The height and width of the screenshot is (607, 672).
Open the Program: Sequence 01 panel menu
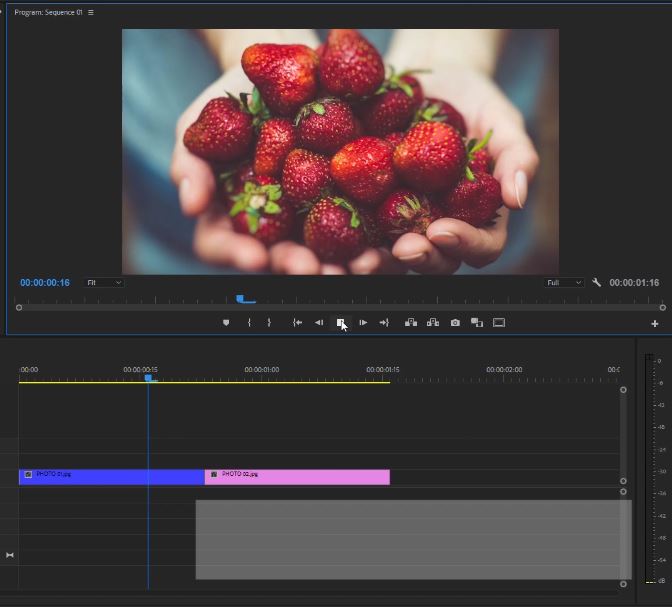point(91,12)
